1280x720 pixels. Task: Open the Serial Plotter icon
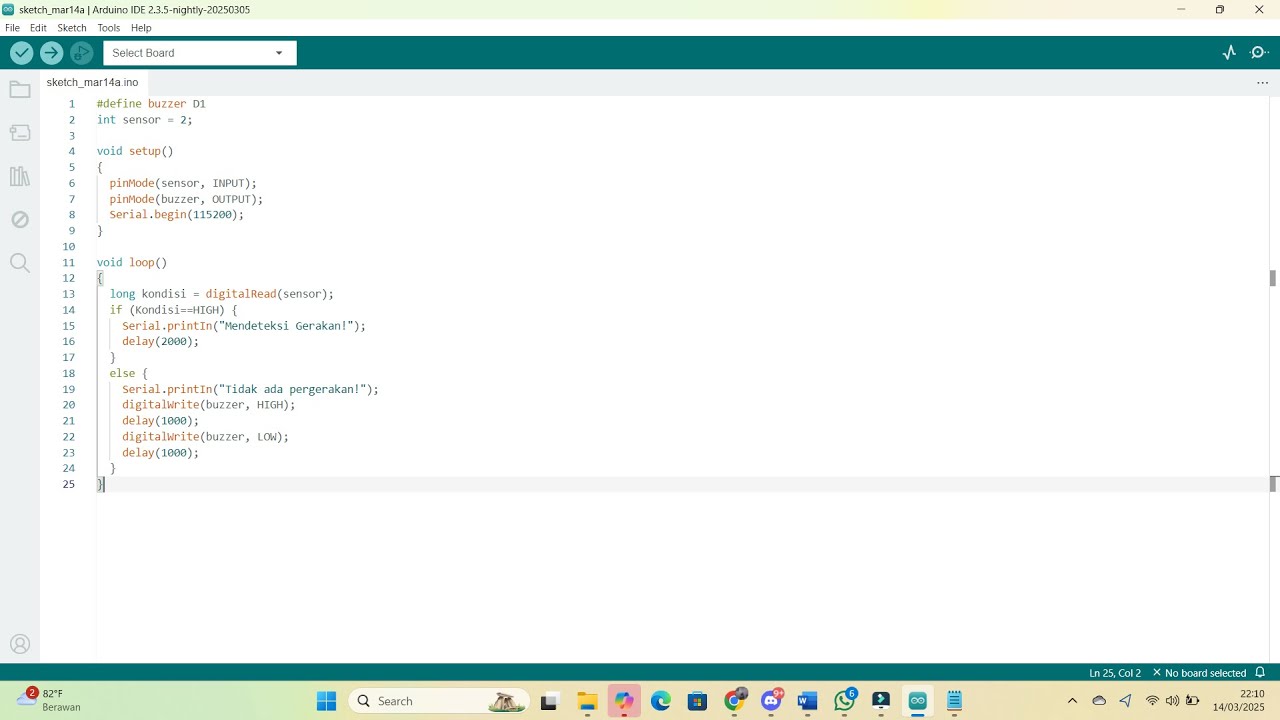click(x=1229, y=53)
